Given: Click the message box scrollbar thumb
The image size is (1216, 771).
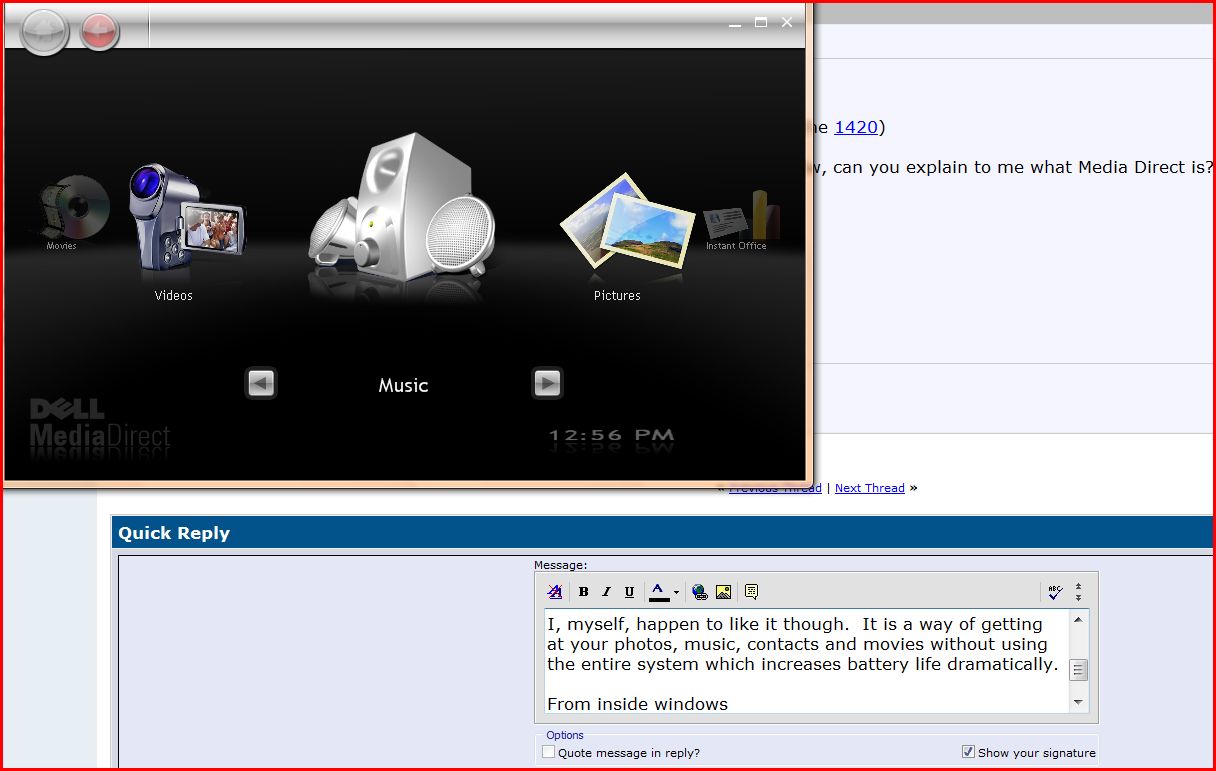Looking at the screenshot, I should 1078,670.
